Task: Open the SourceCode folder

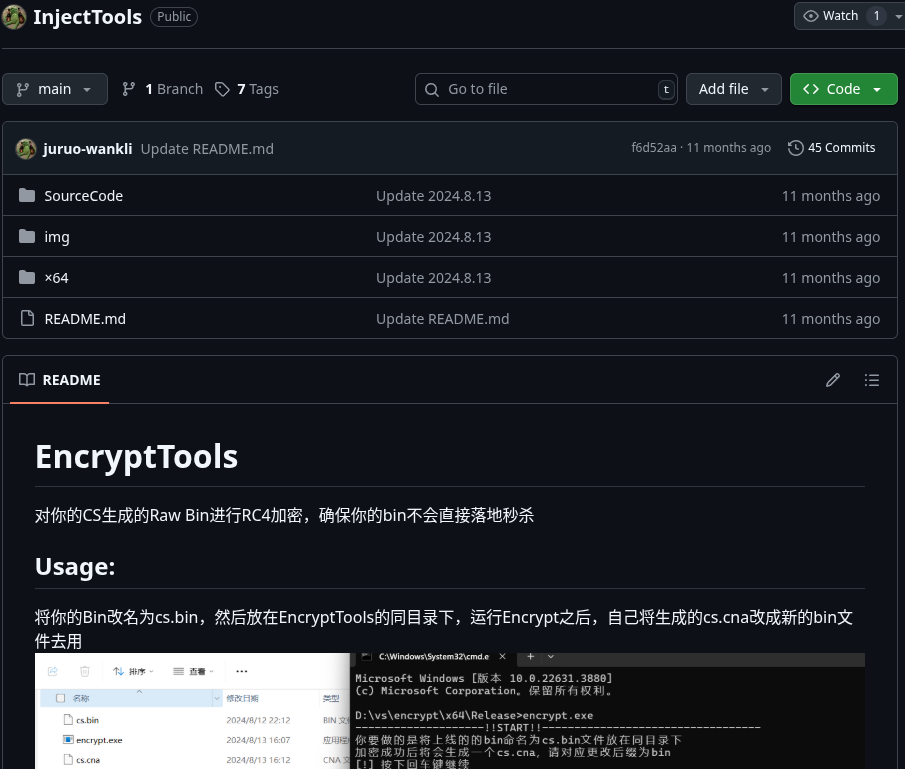Action: pyautogui.click(x=83, y=196)
